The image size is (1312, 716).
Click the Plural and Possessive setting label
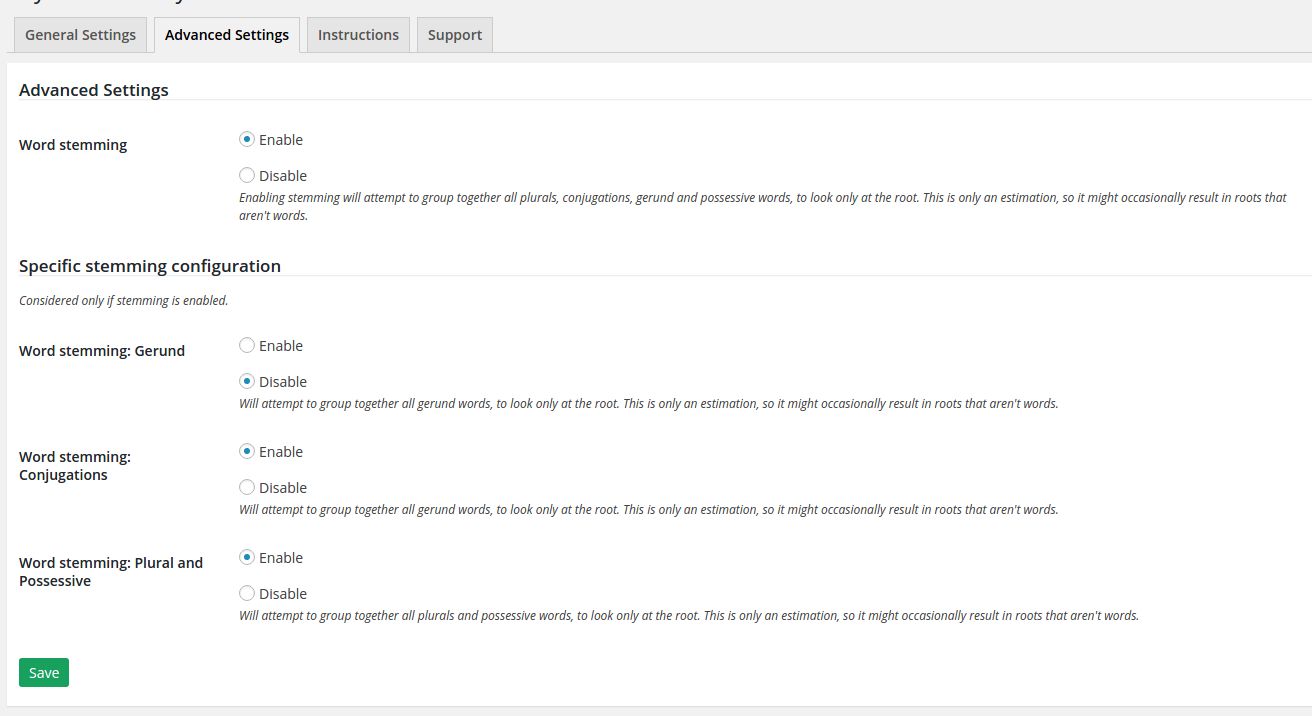coord(111,572)
